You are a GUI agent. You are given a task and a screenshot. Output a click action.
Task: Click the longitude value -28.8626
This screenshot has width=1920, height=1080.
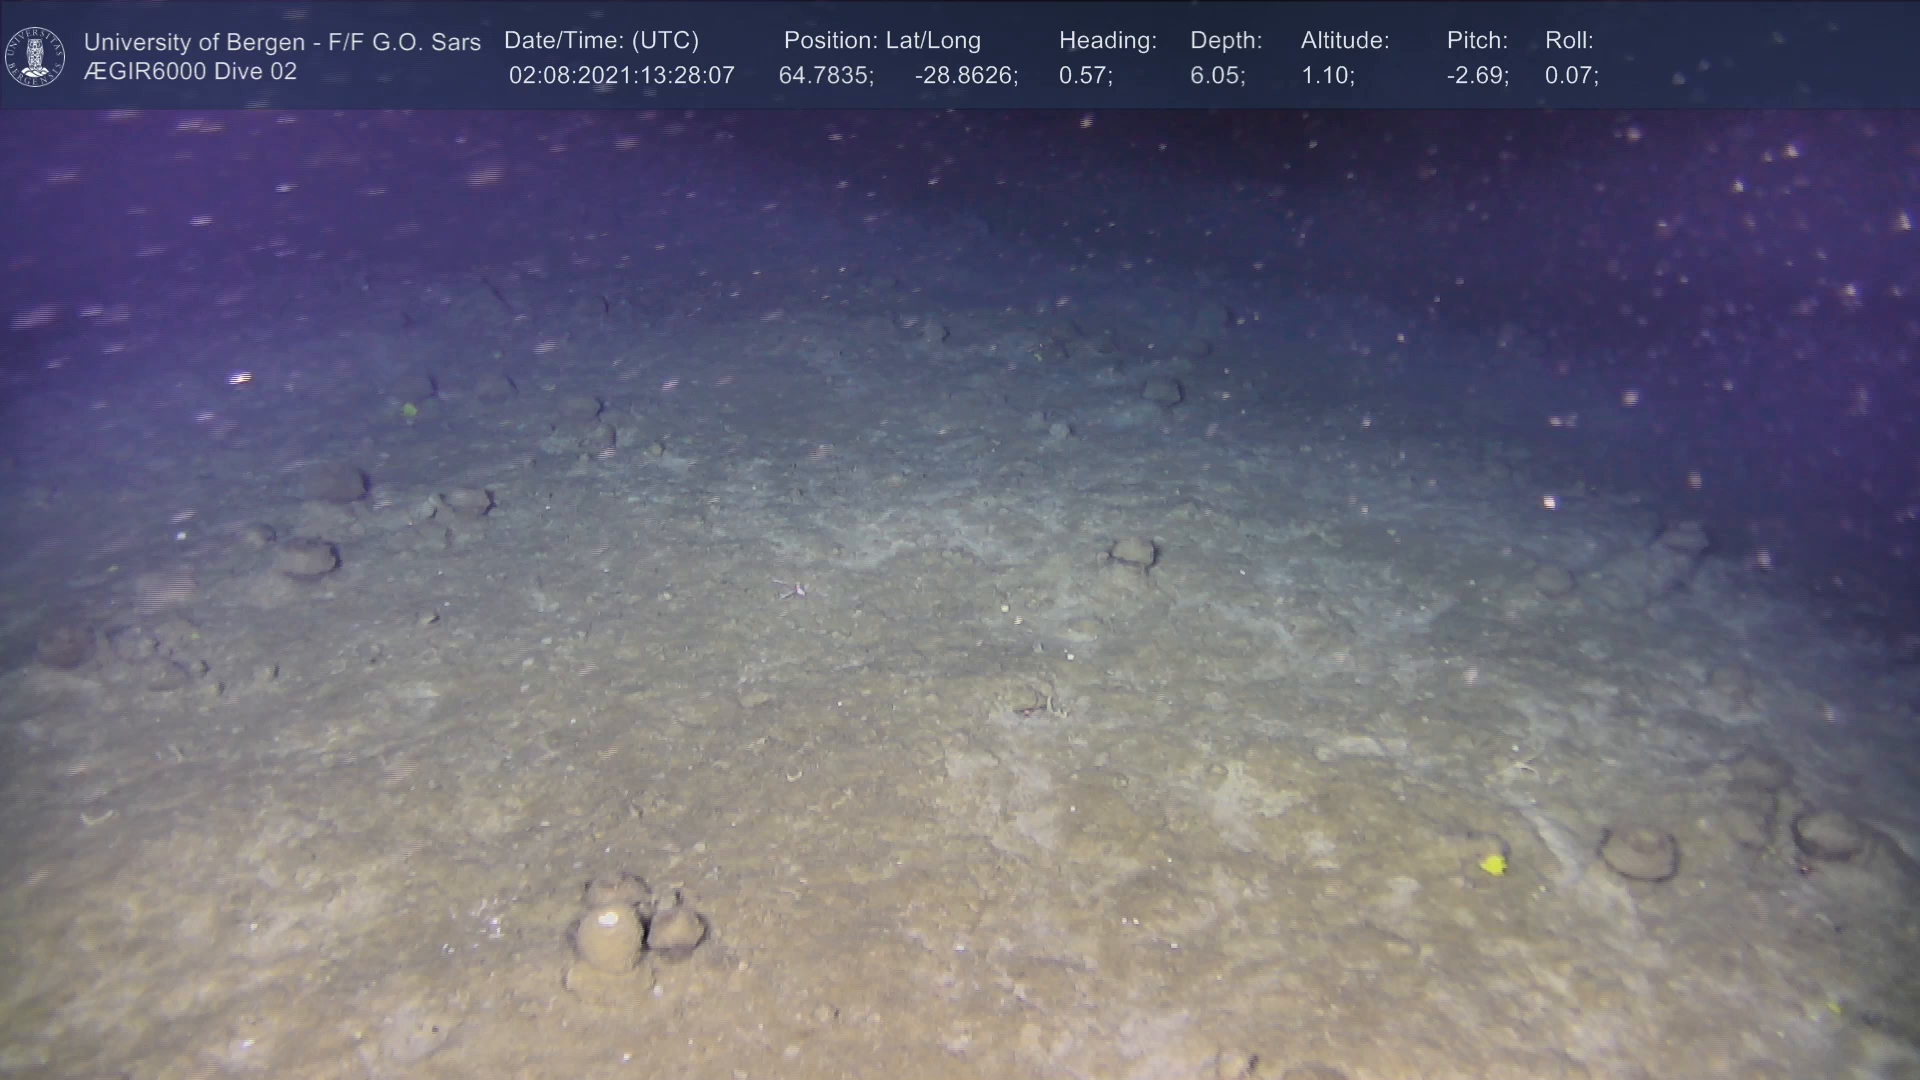click(x=965, y=76)
